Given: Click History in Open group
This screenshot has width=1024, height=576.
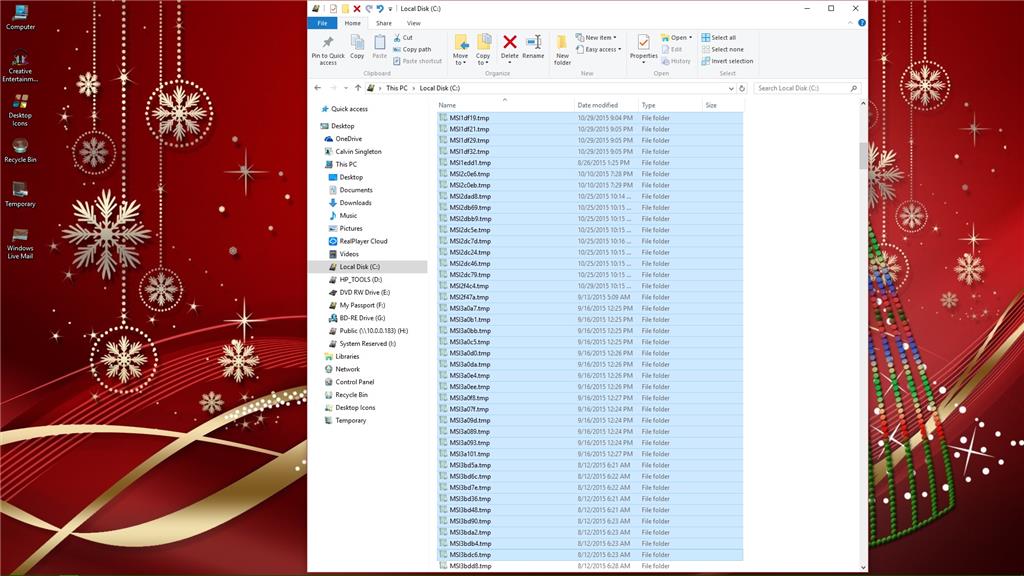Looking at the screenshot, I should [676, 61].
